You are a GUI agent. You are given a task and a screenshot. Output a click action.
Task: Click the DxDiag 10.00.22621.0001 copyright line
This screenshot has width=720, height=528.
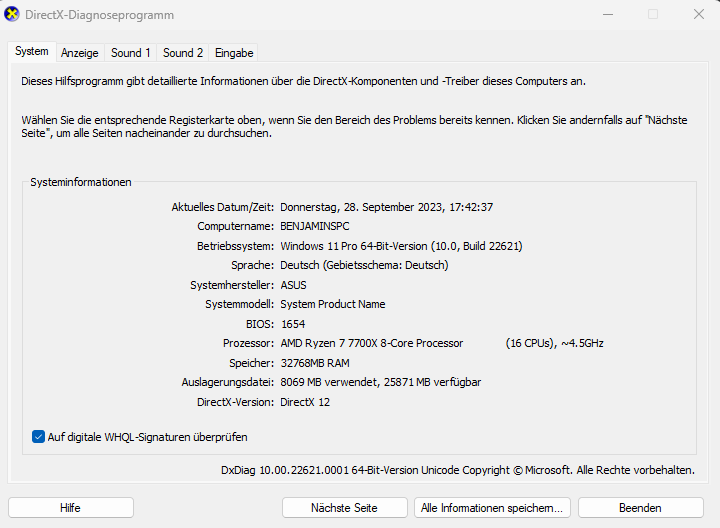point(458,470)
